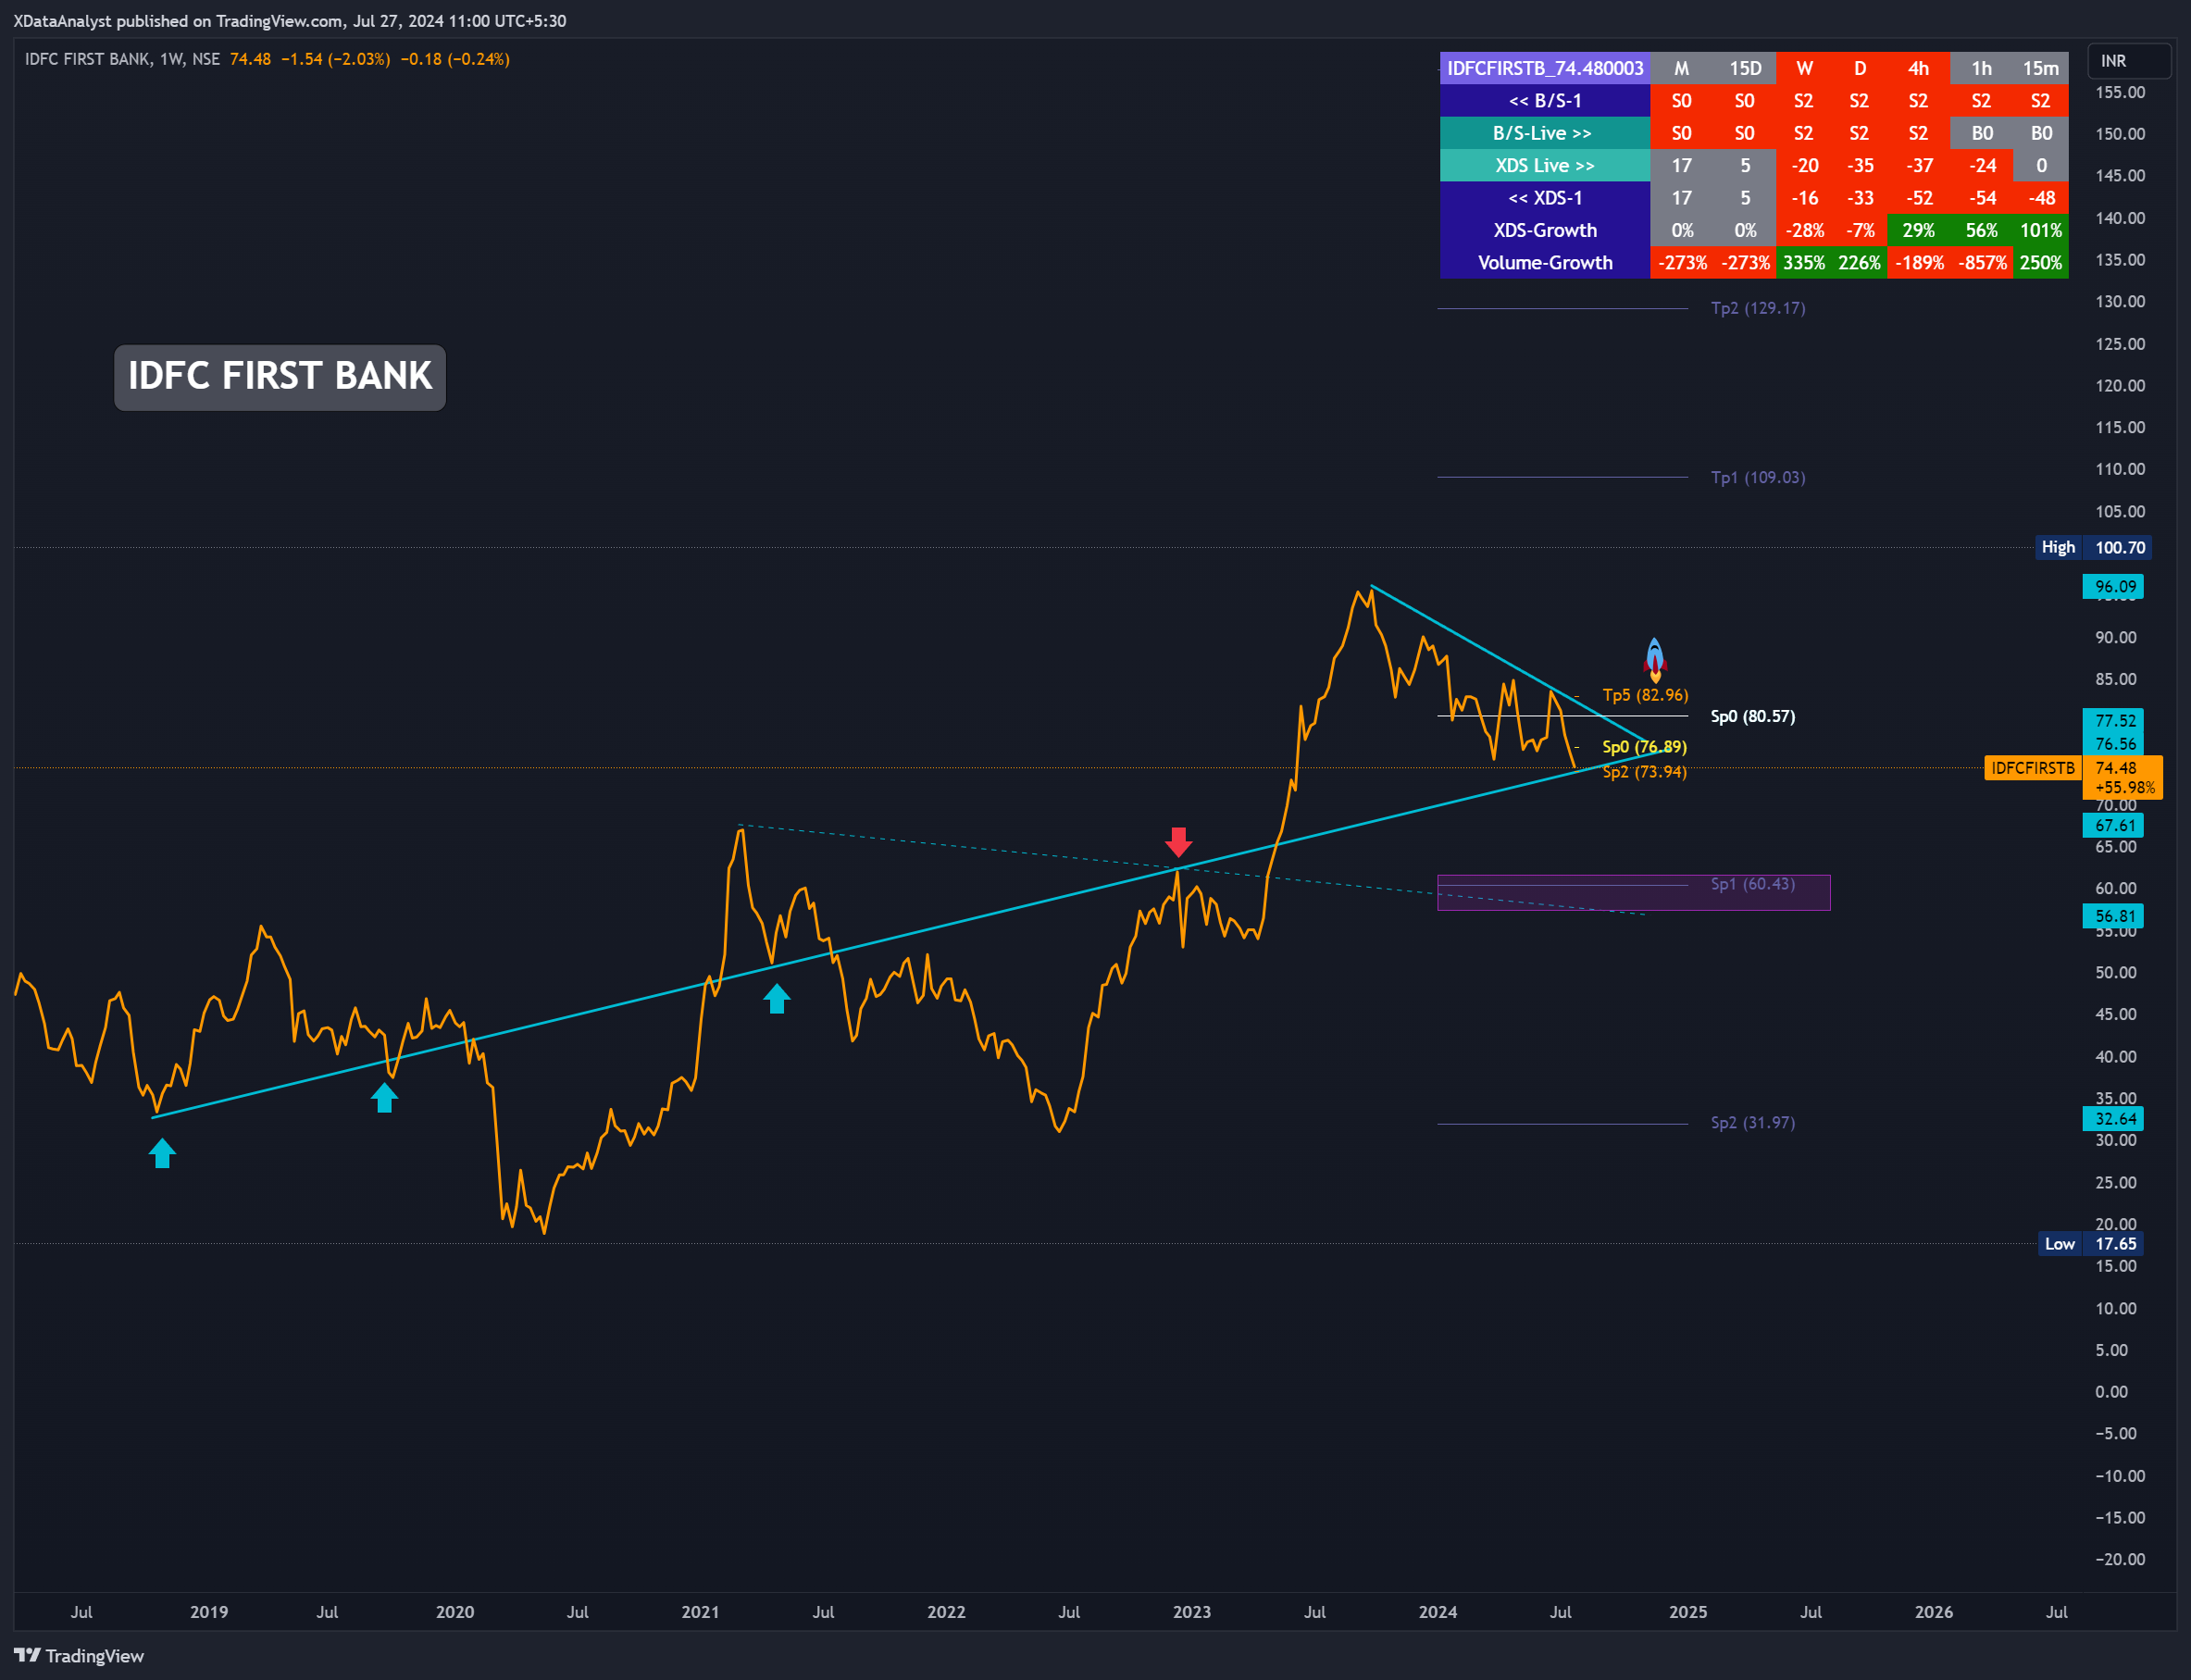
Task: Click the Tp5 (82.96) level label
Action: [1645, 695]
